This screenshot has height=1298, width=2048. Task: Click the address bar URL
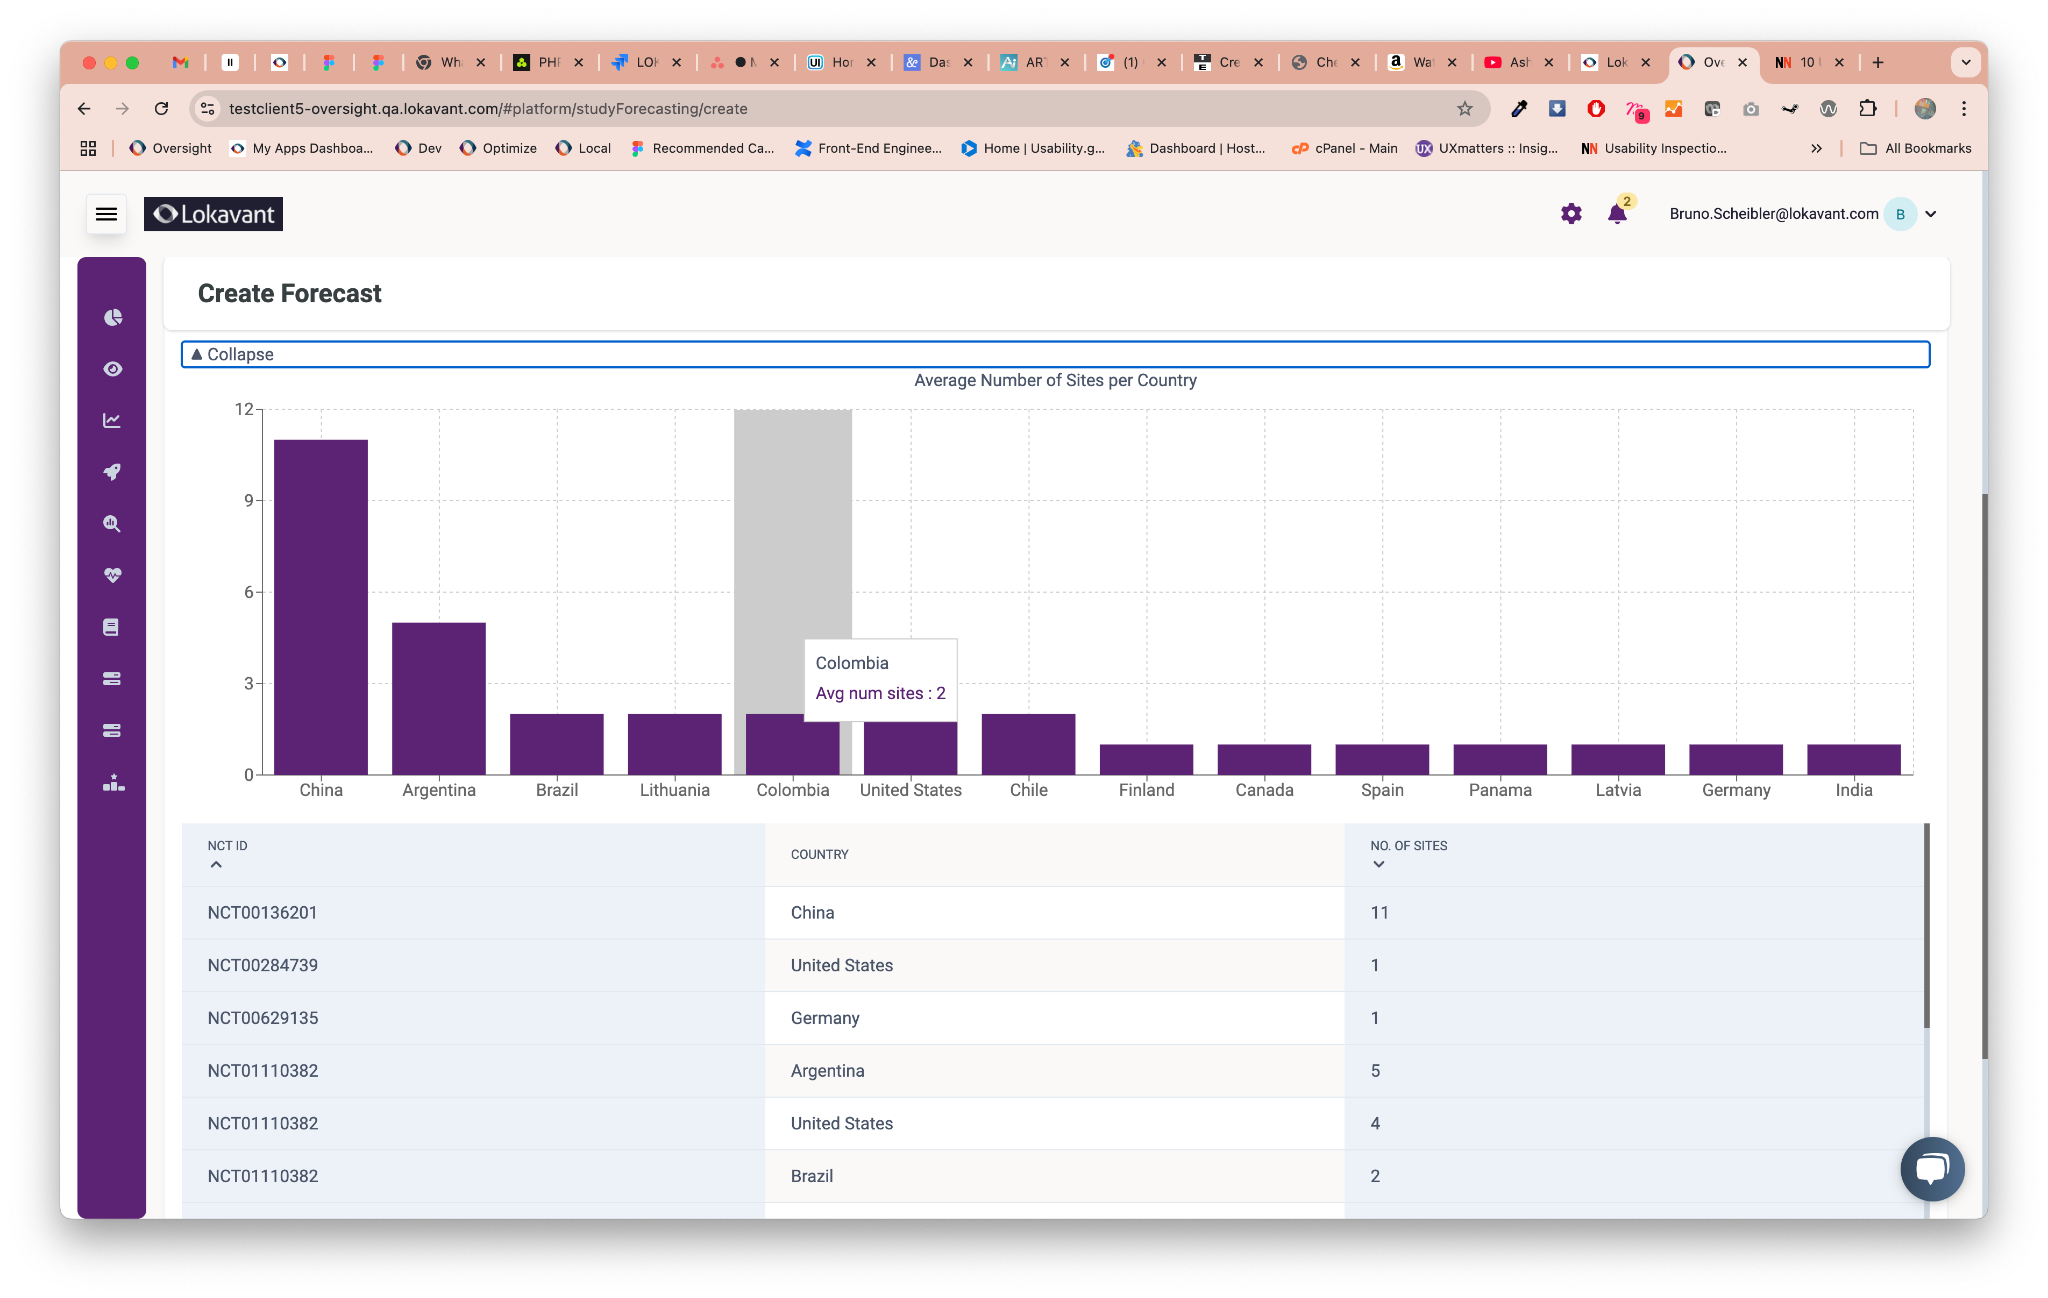click(x=488, y=108)
